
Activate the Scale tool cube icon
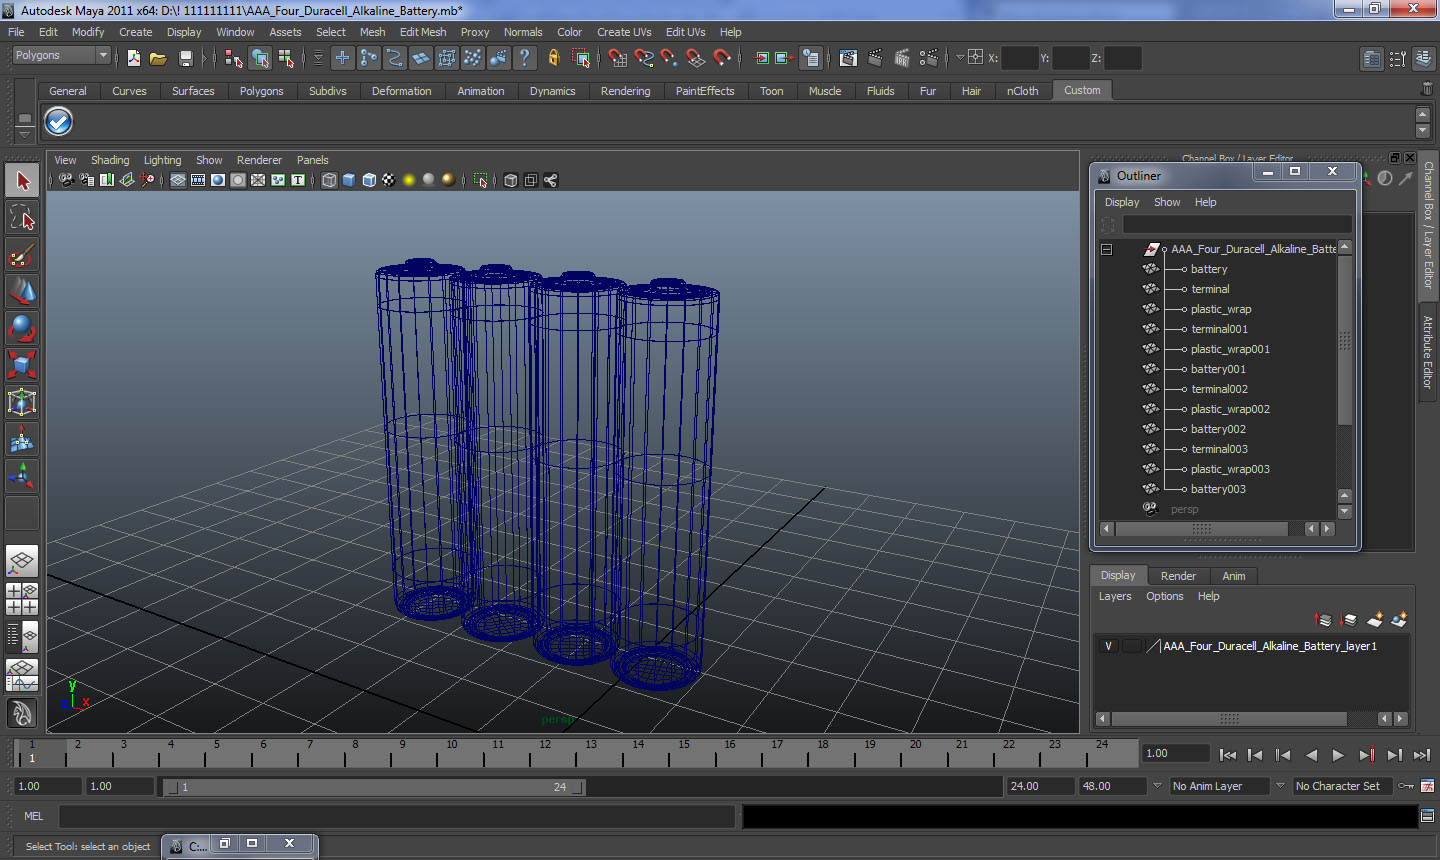(x=22, y=365)
